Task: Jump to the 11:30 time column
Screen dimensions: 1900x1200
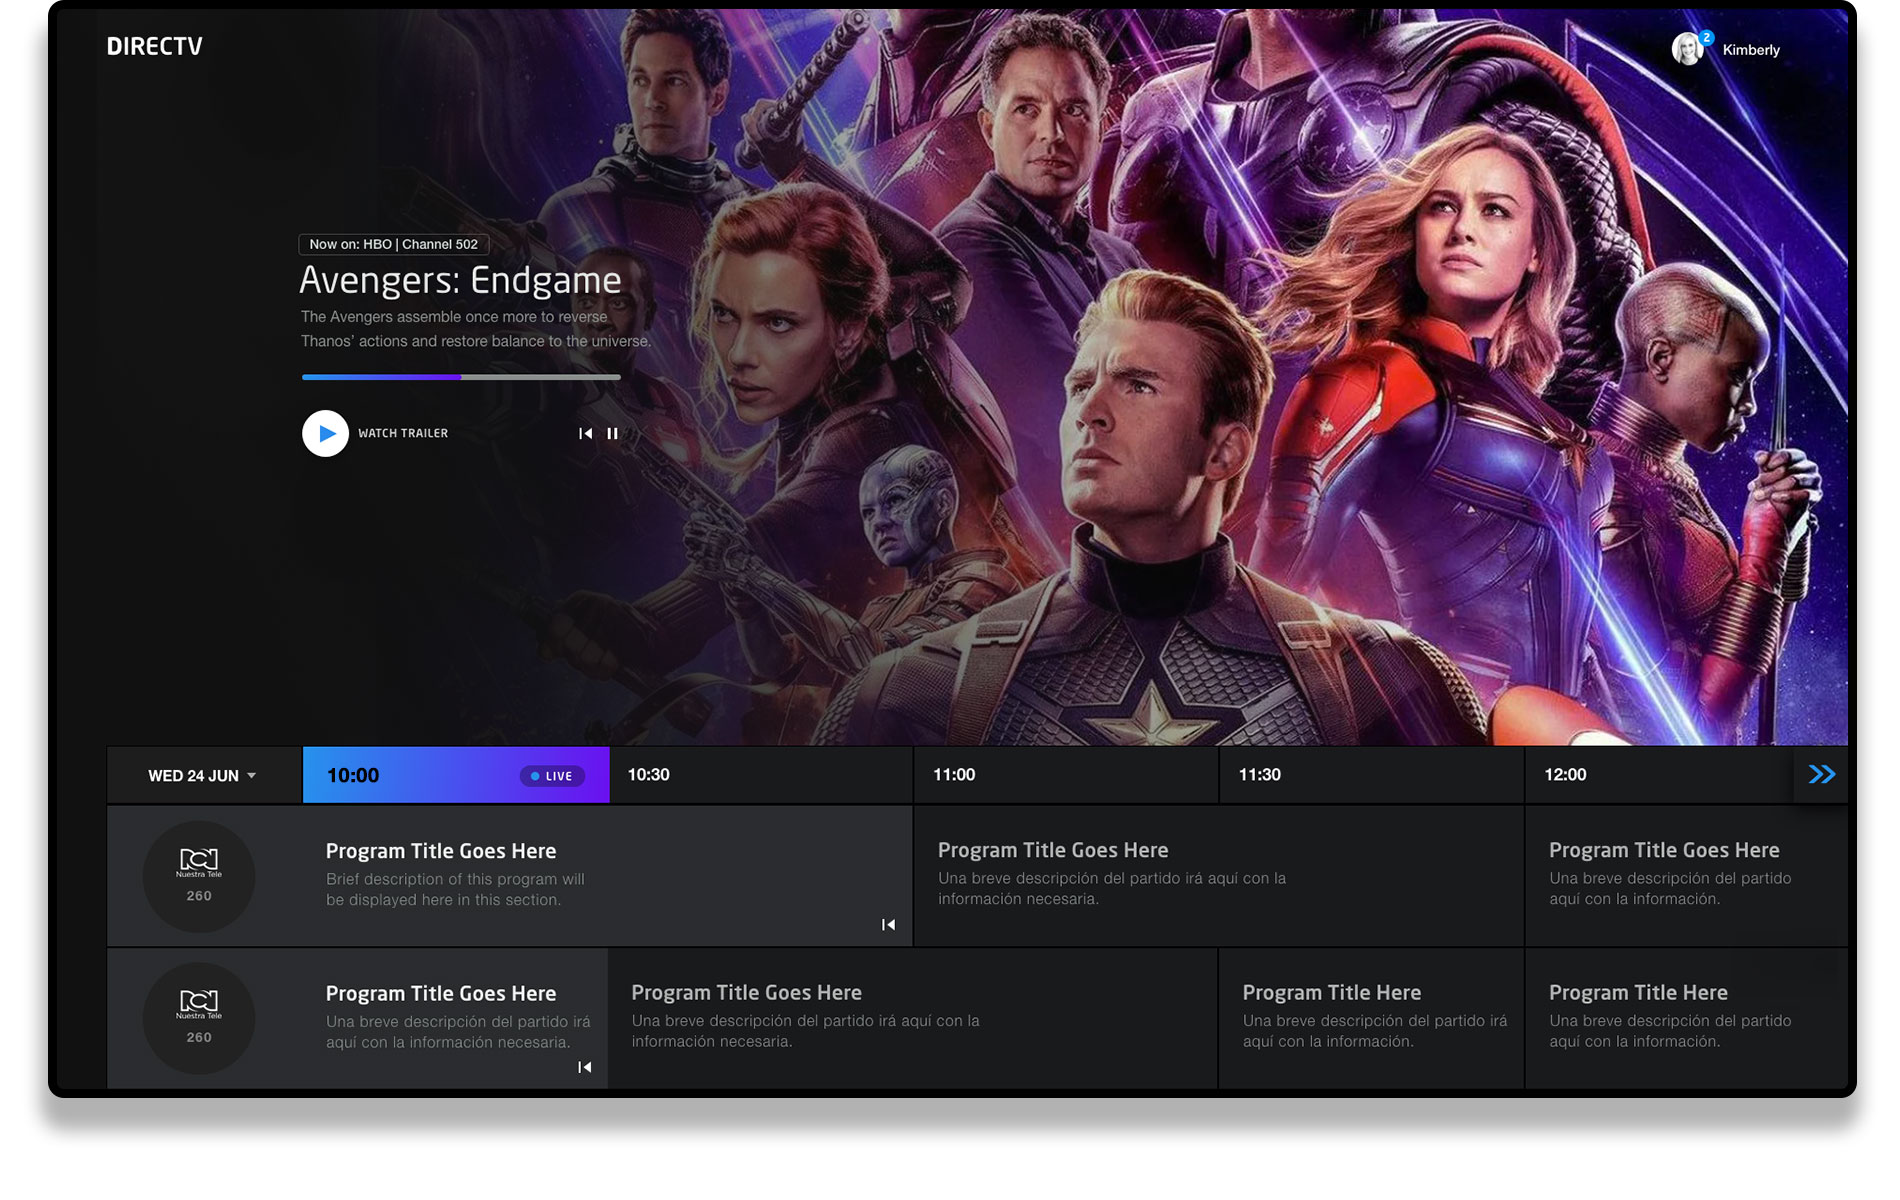Action: tap(1370, 775)
